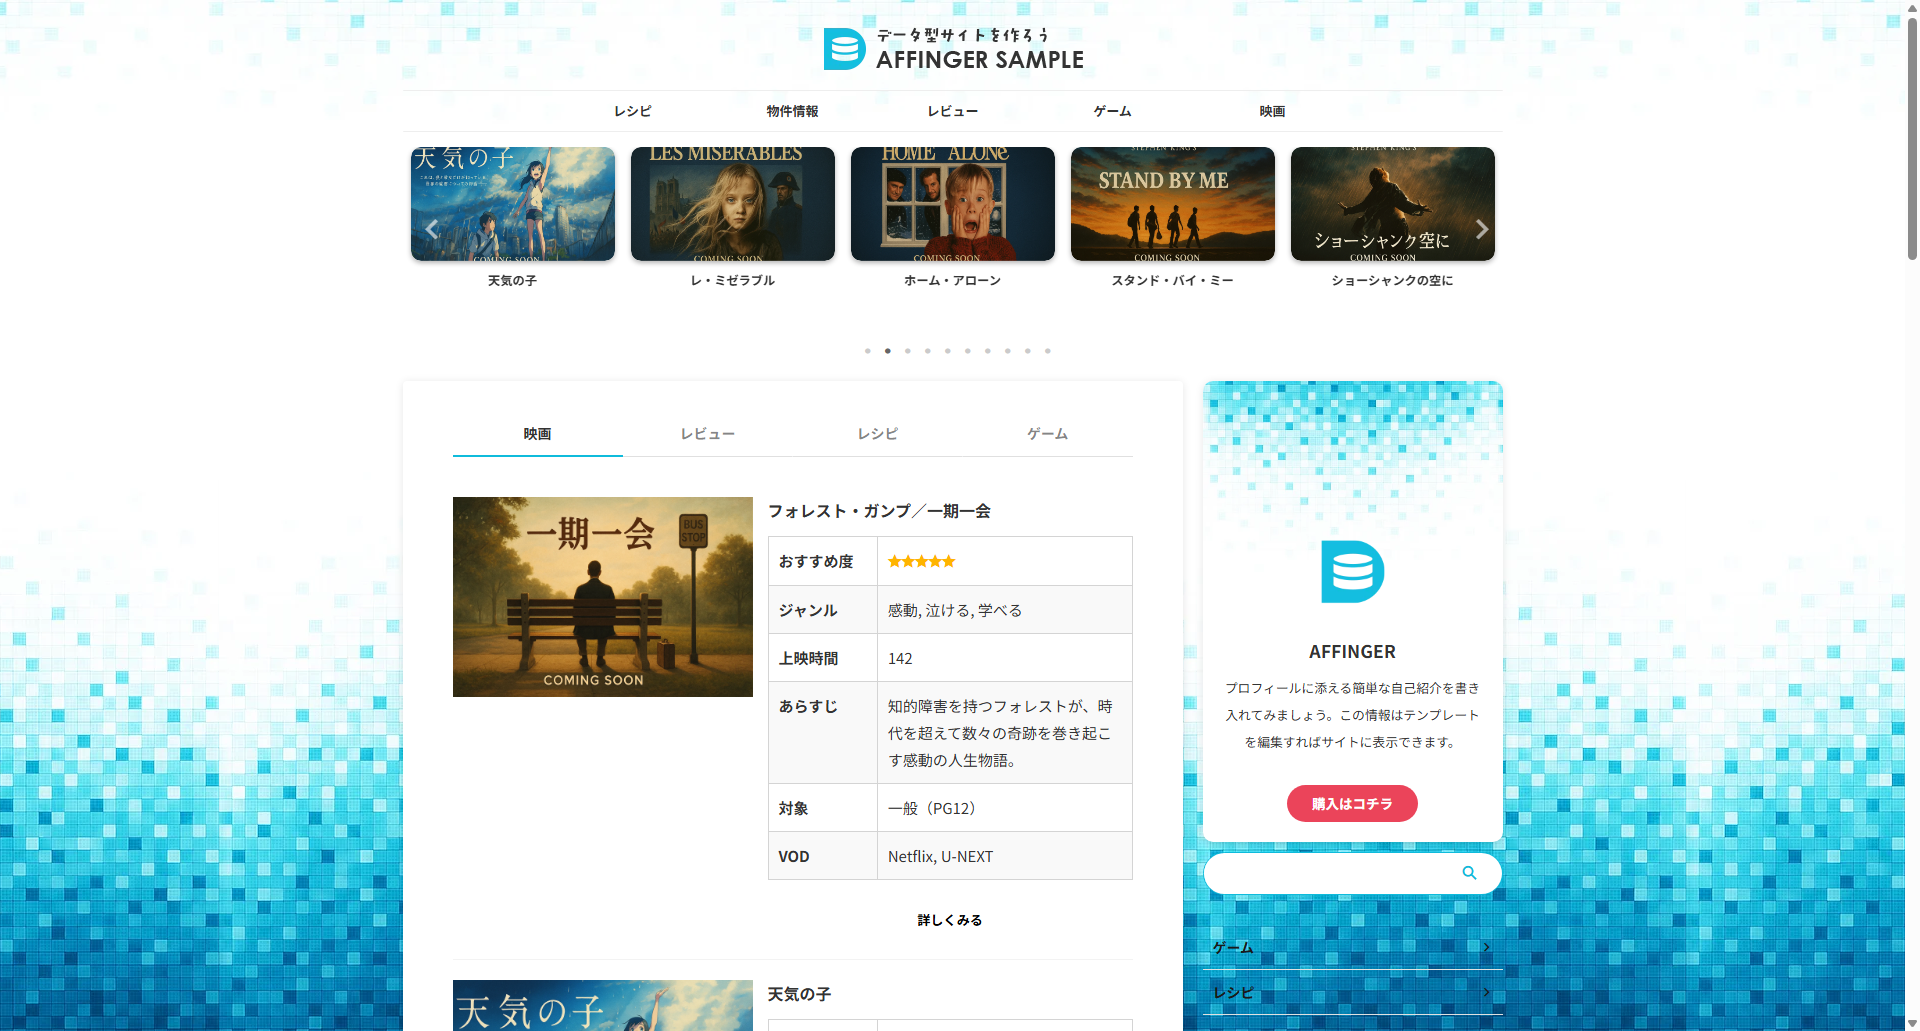1920x1031 pixels.
Task: Click the AFFINGER SAMPLE header logo icon
Action: [x=844, y=49]
